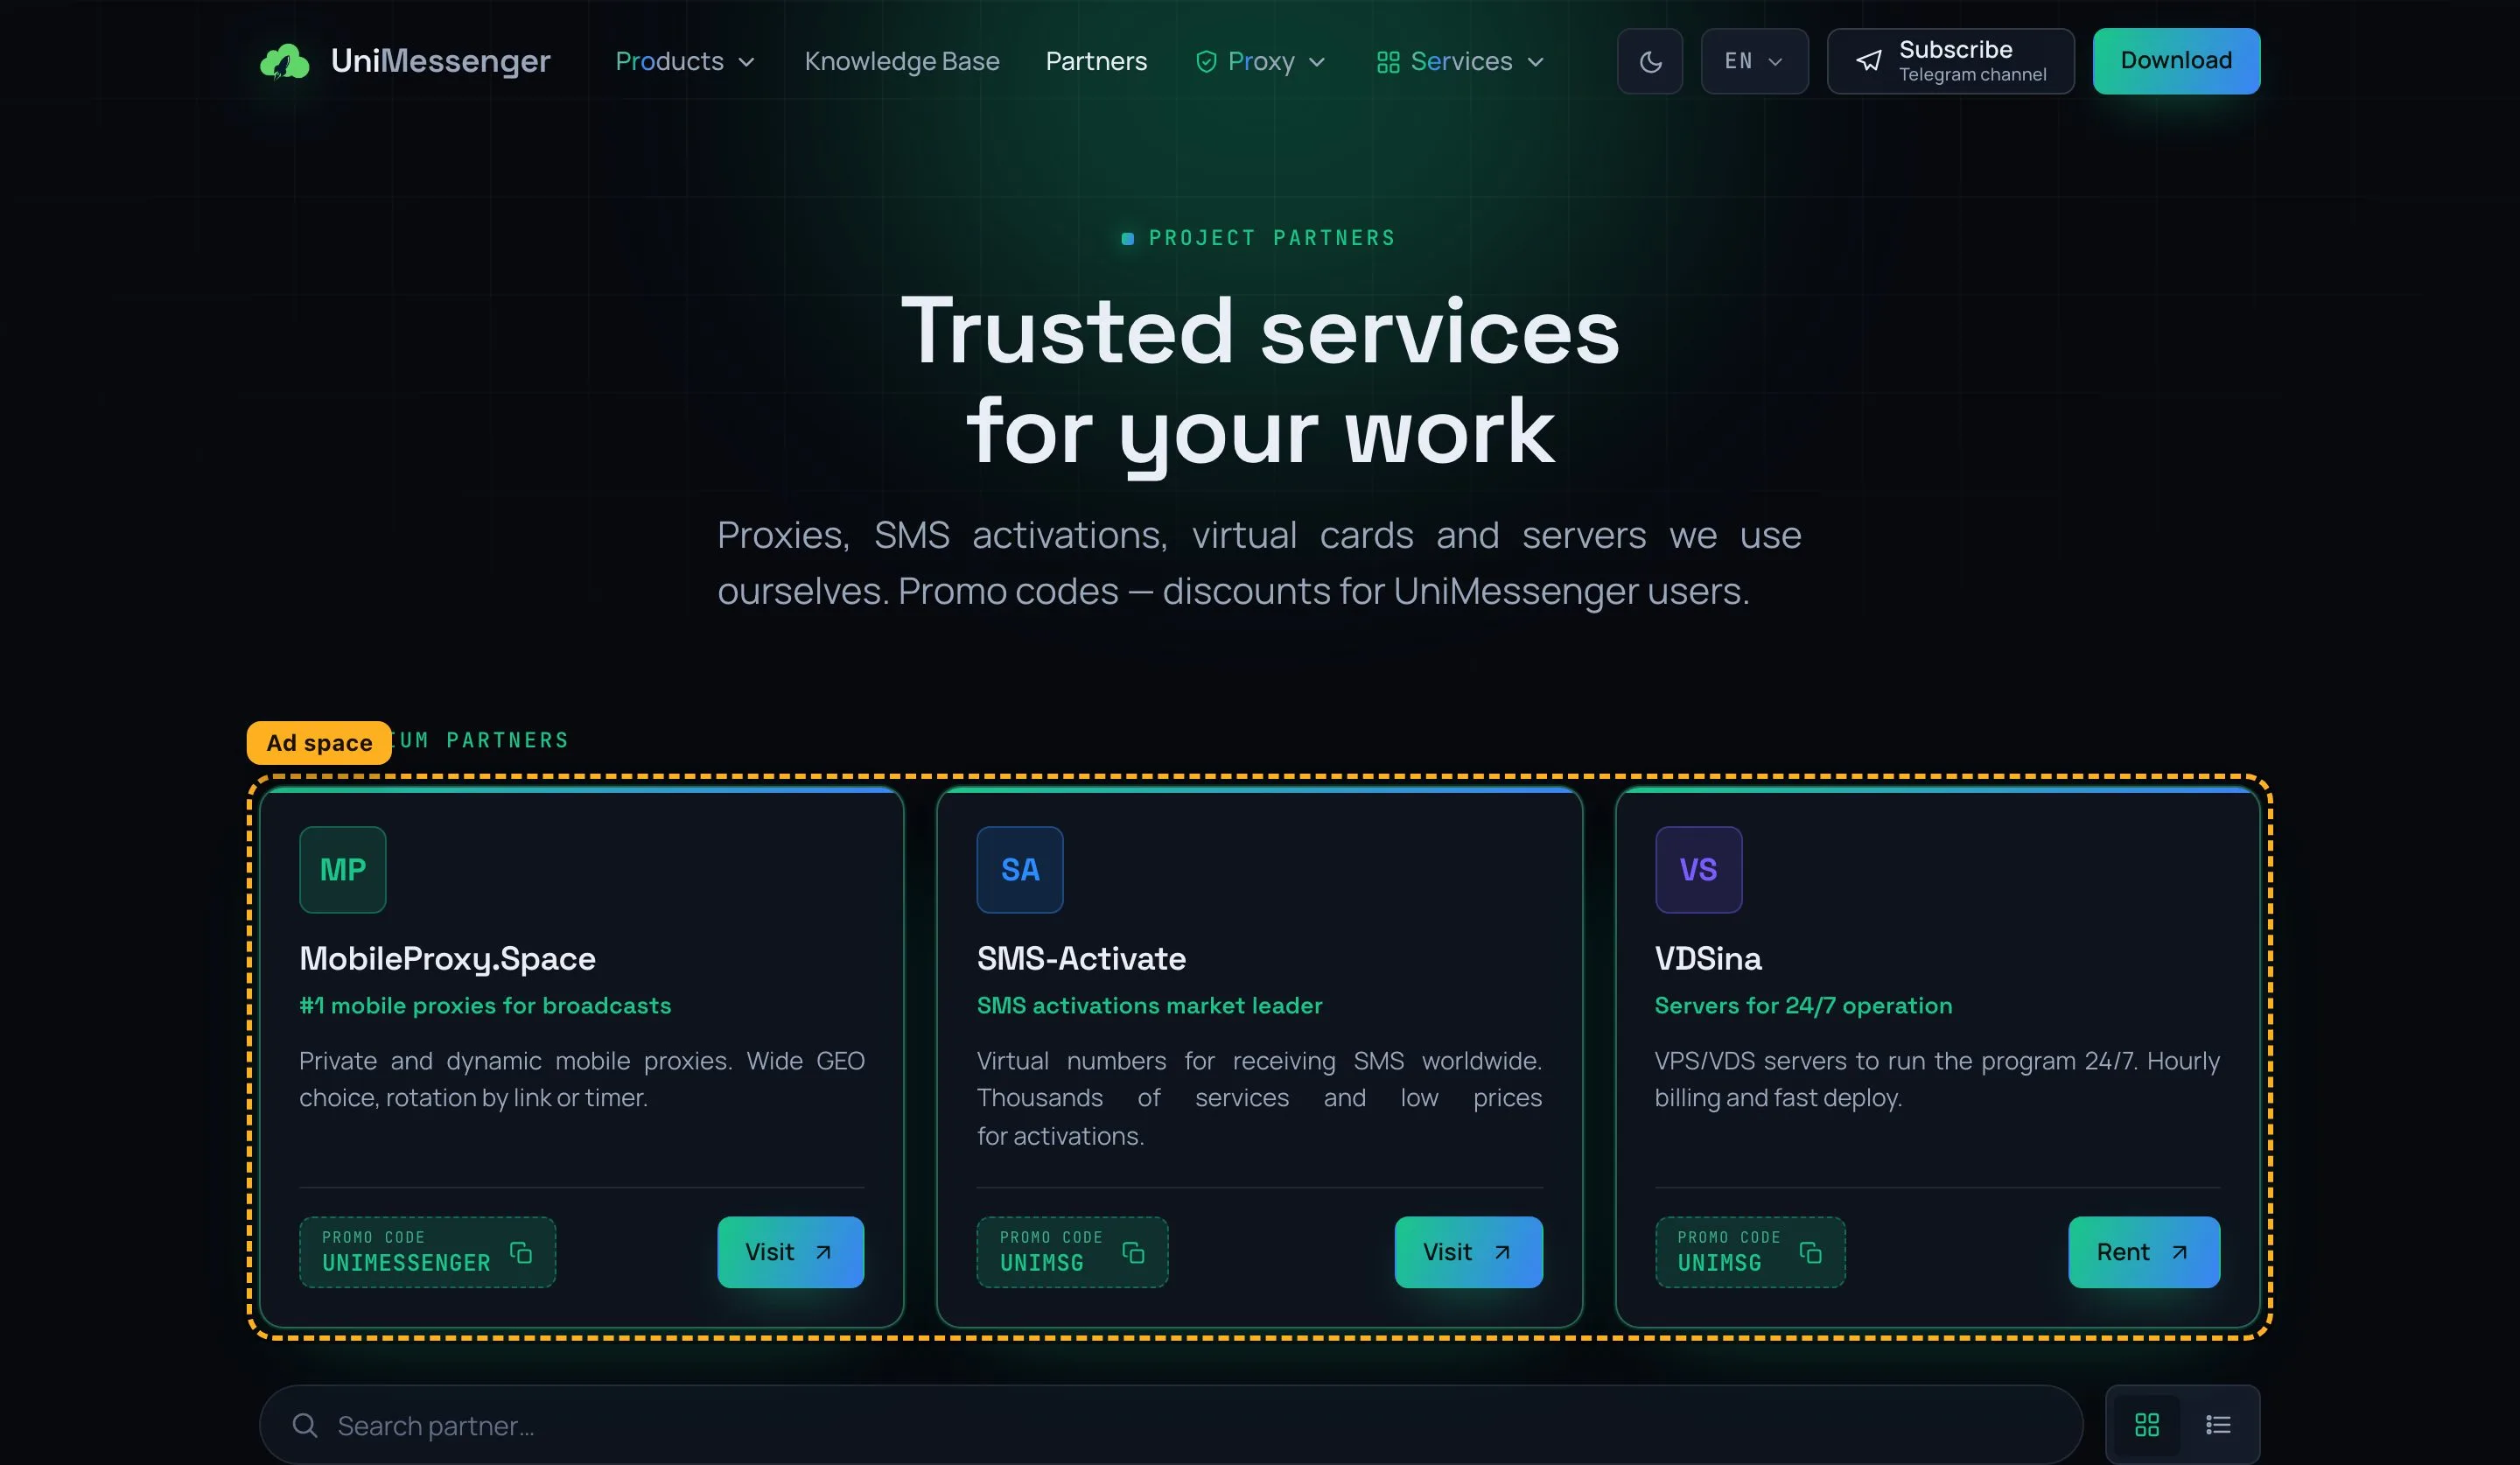The width and height of the screenshot is (2520, 1465).
Task: Subscribe to the Telegram channel
Action: (x=1950, y=61)
